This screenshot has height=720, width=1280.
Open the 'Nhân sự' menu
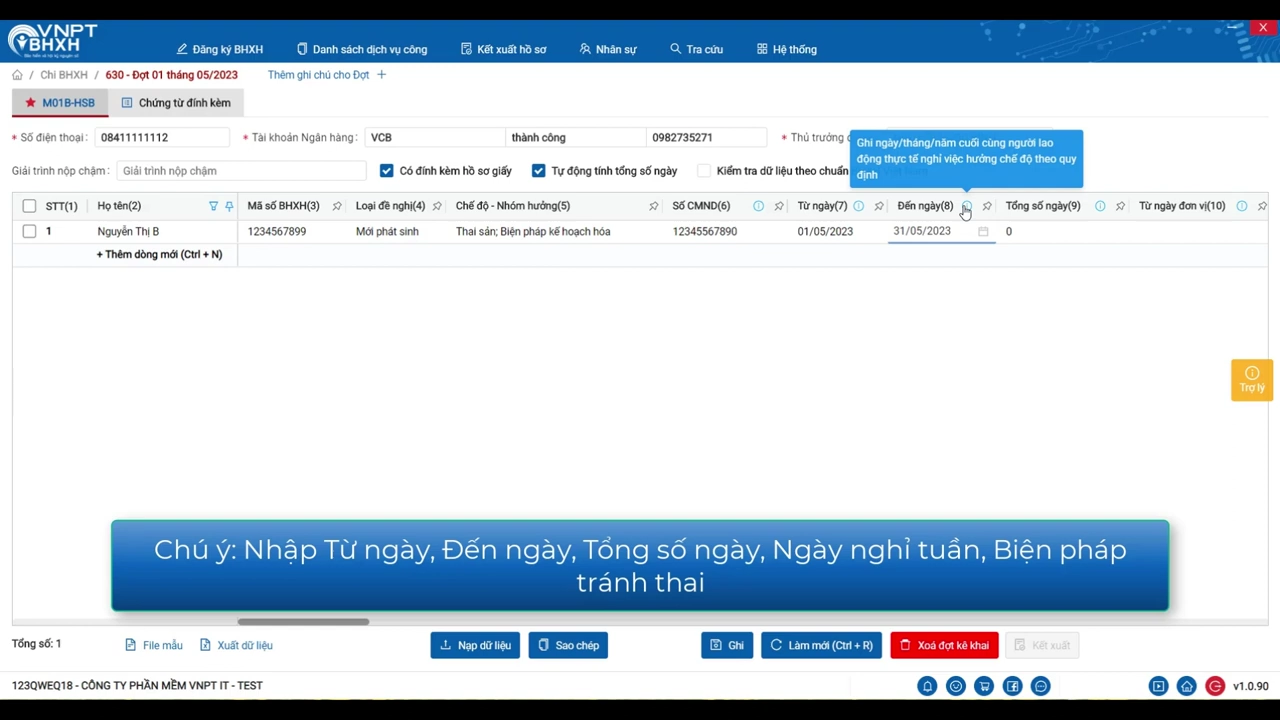click(608, 49)
